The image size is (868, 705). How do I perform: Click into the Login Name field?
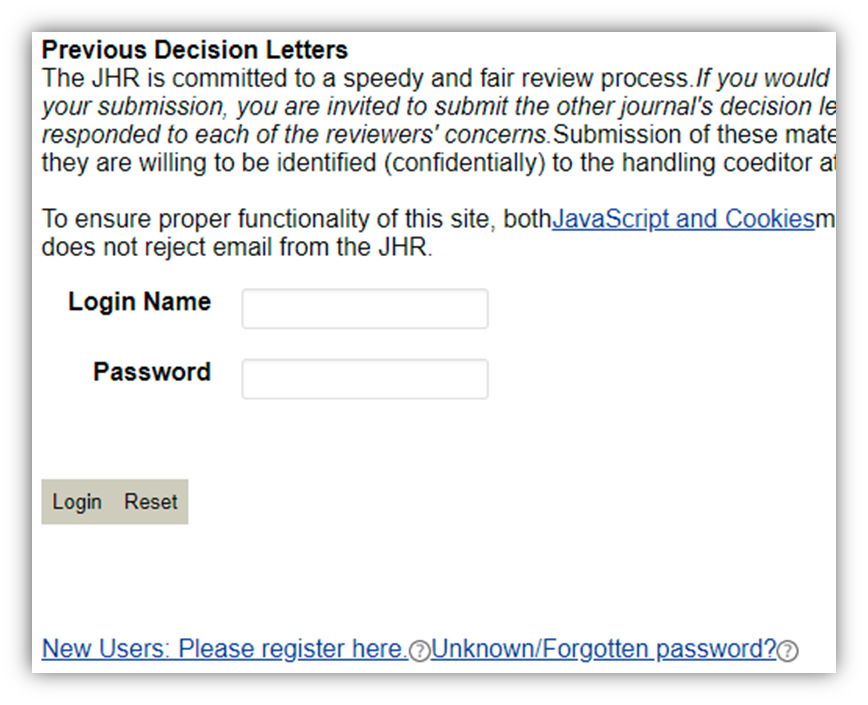point(365,309)
